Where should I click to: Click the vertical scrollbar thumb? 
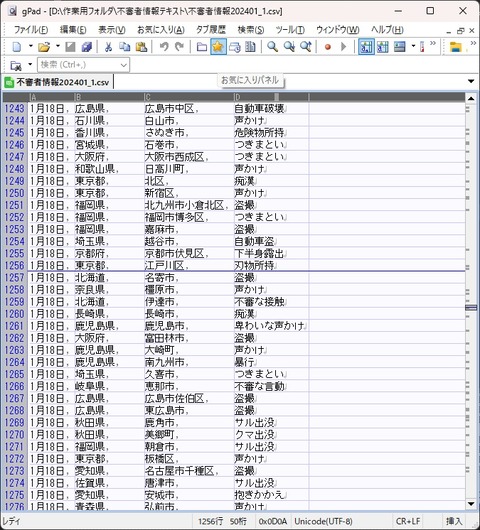(471, 307)
